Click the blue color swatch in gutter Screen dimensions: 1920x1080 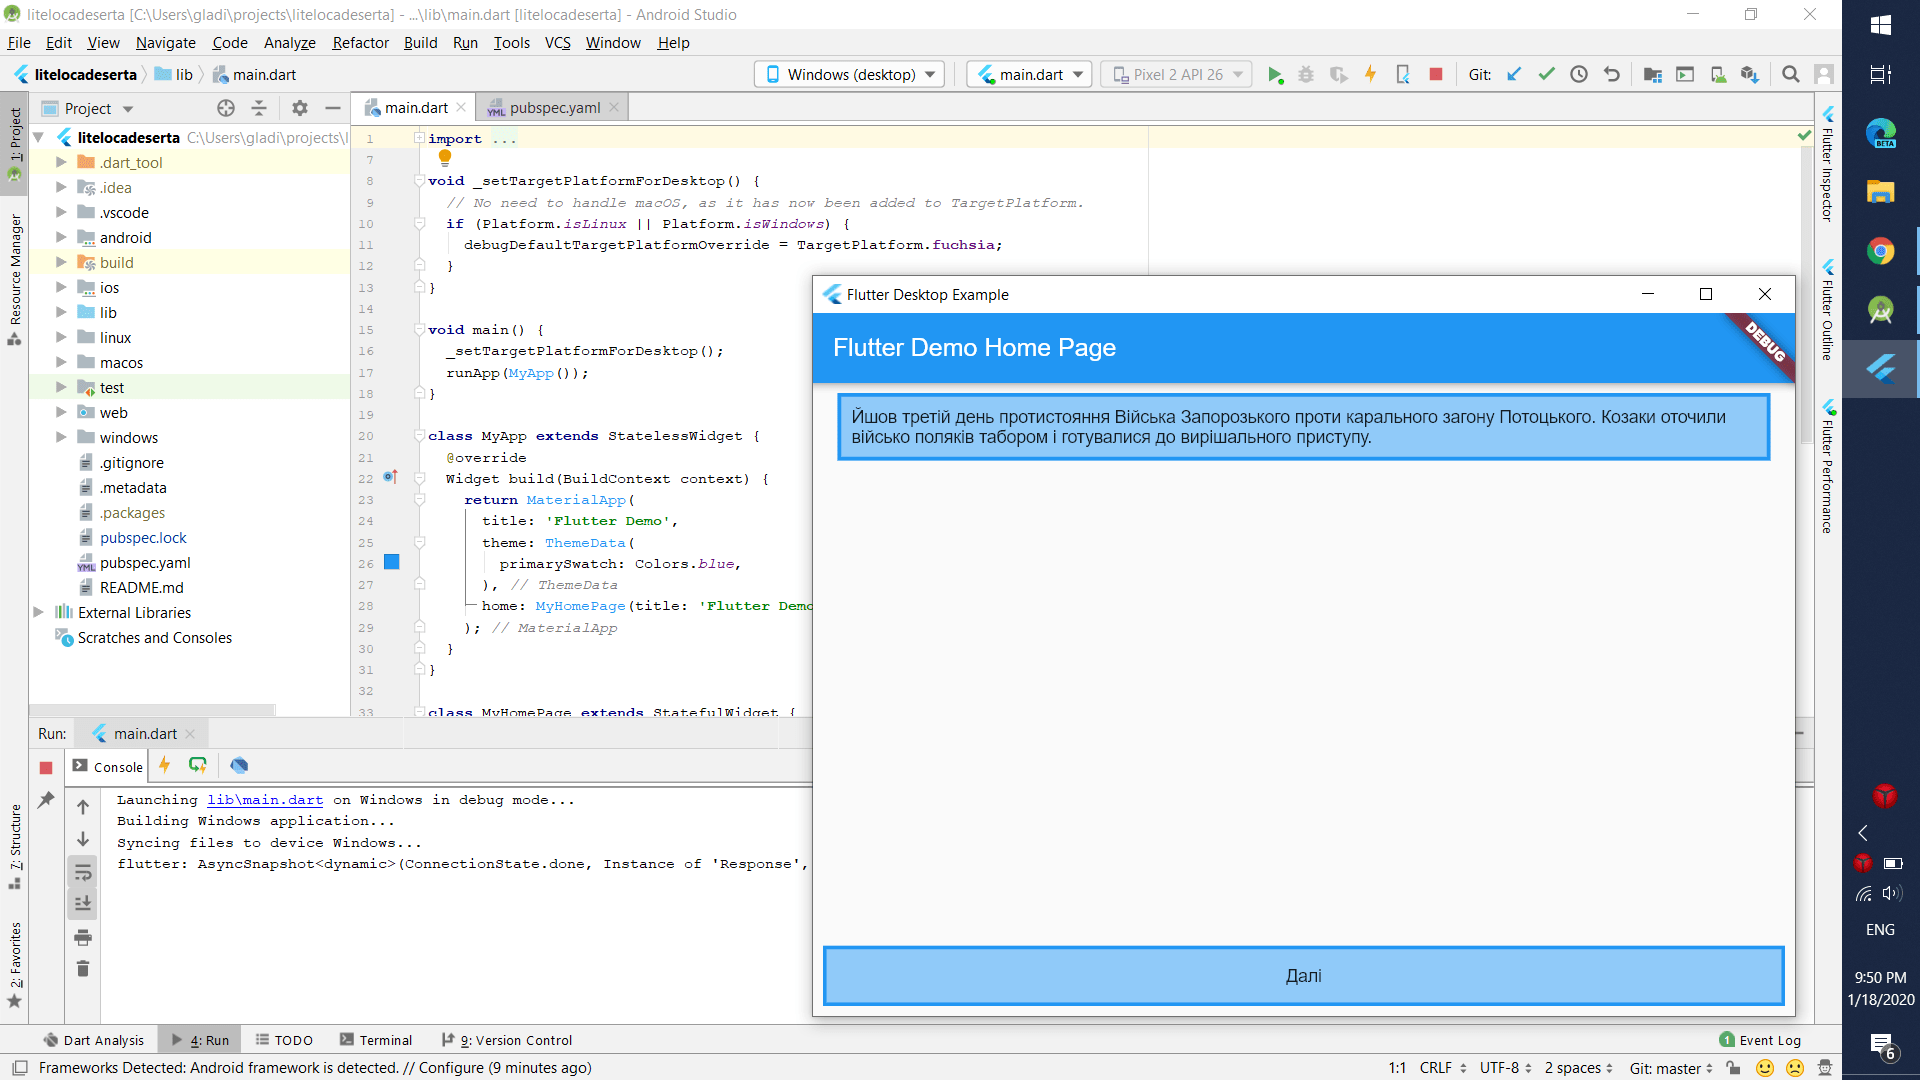(x=392, y=563)
